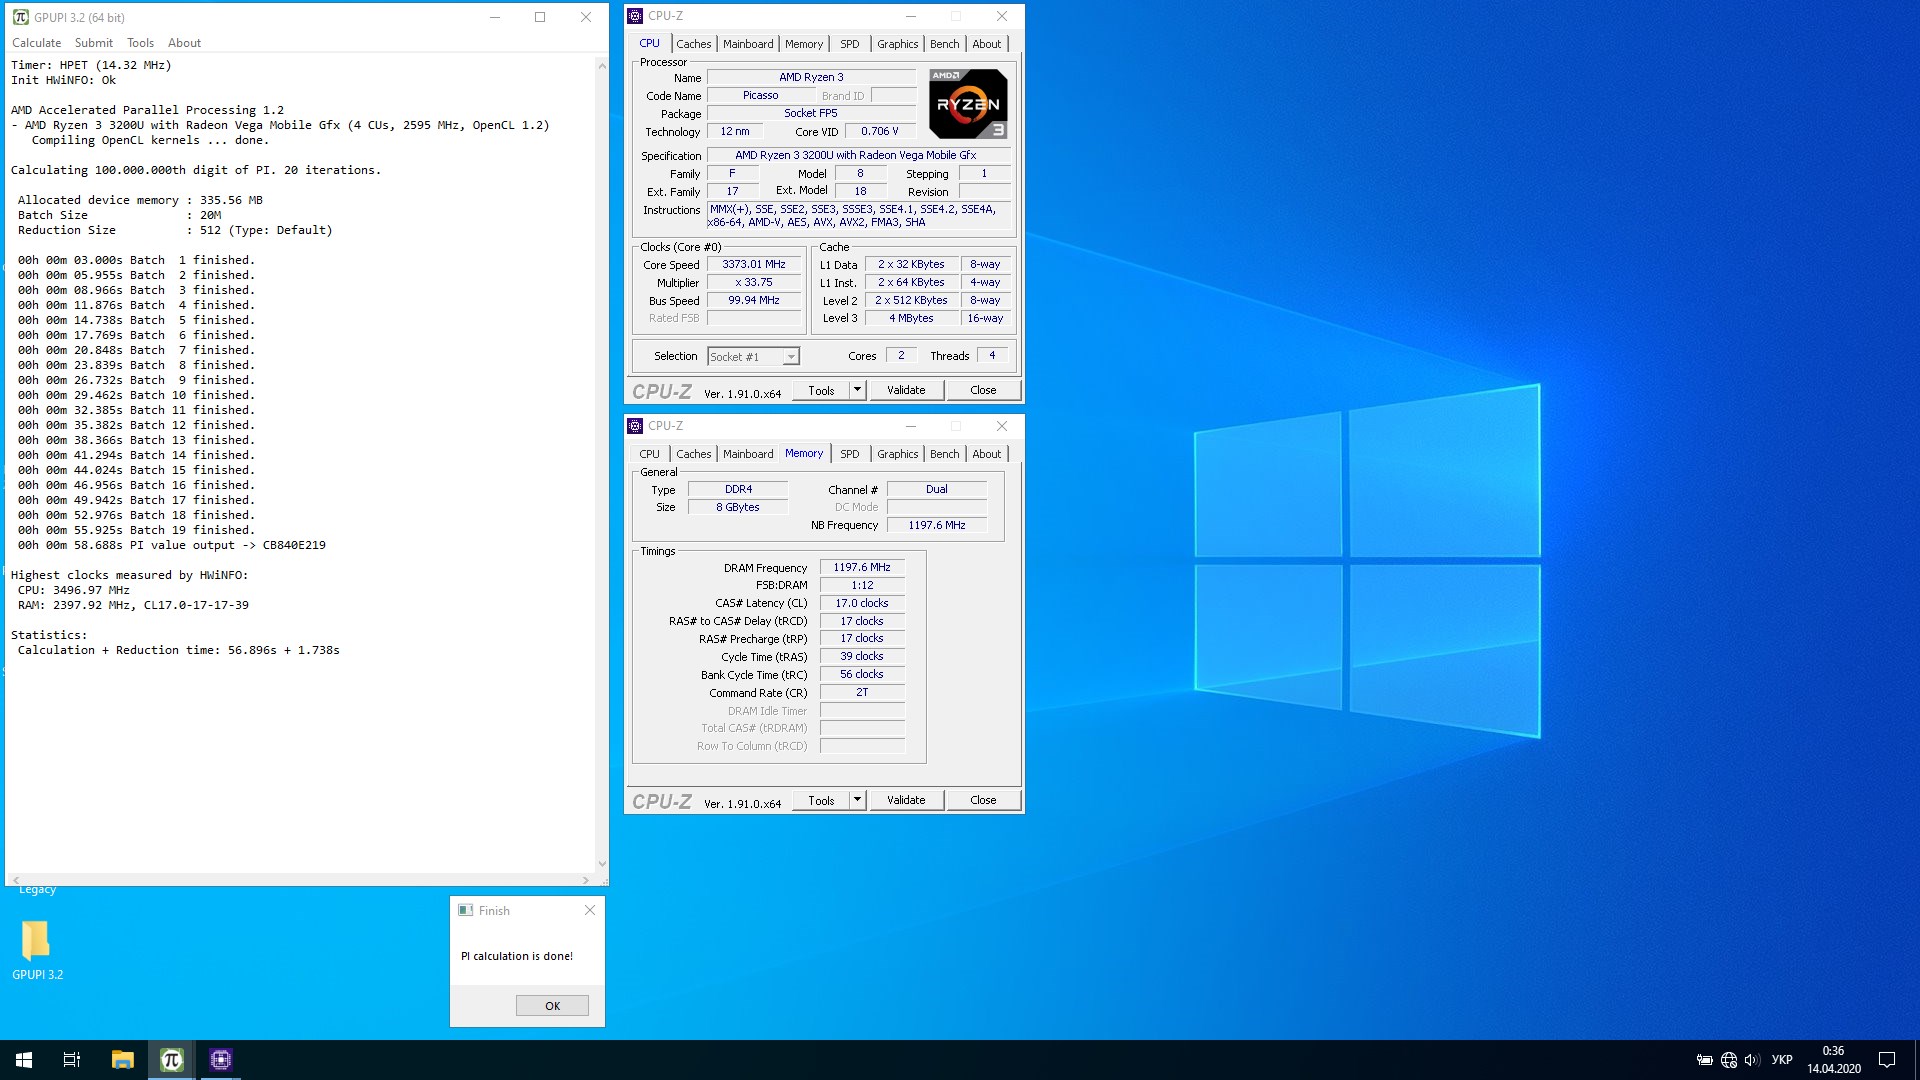Open Task View on the taskbar
Screen dimensions: 1920x1080
coord(72,1060)
